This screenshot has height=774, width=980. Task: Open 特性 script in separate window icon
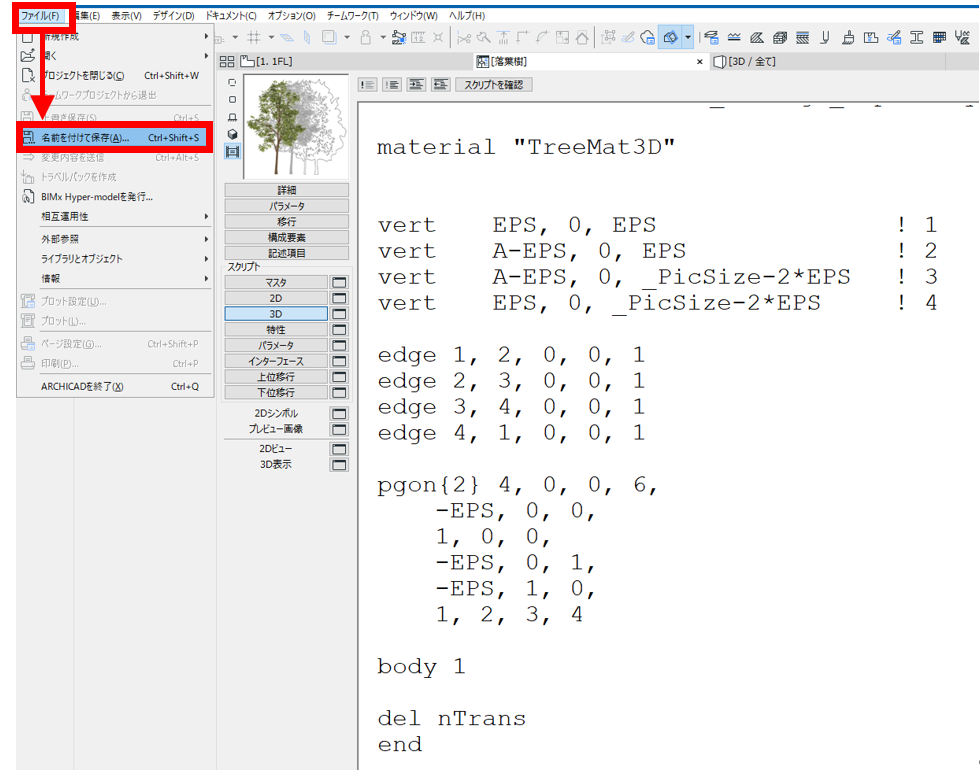339,329
